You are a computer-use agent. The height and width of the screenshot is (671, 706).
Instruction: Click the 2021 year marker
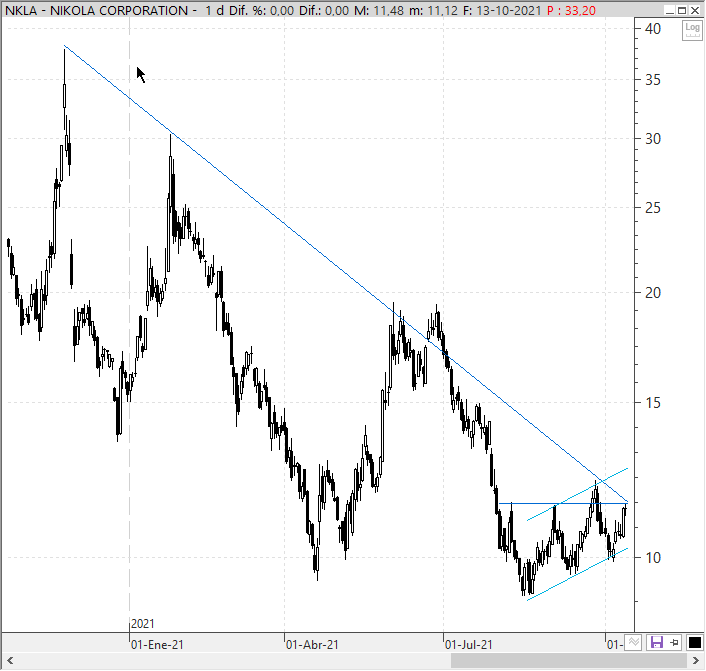143,624
